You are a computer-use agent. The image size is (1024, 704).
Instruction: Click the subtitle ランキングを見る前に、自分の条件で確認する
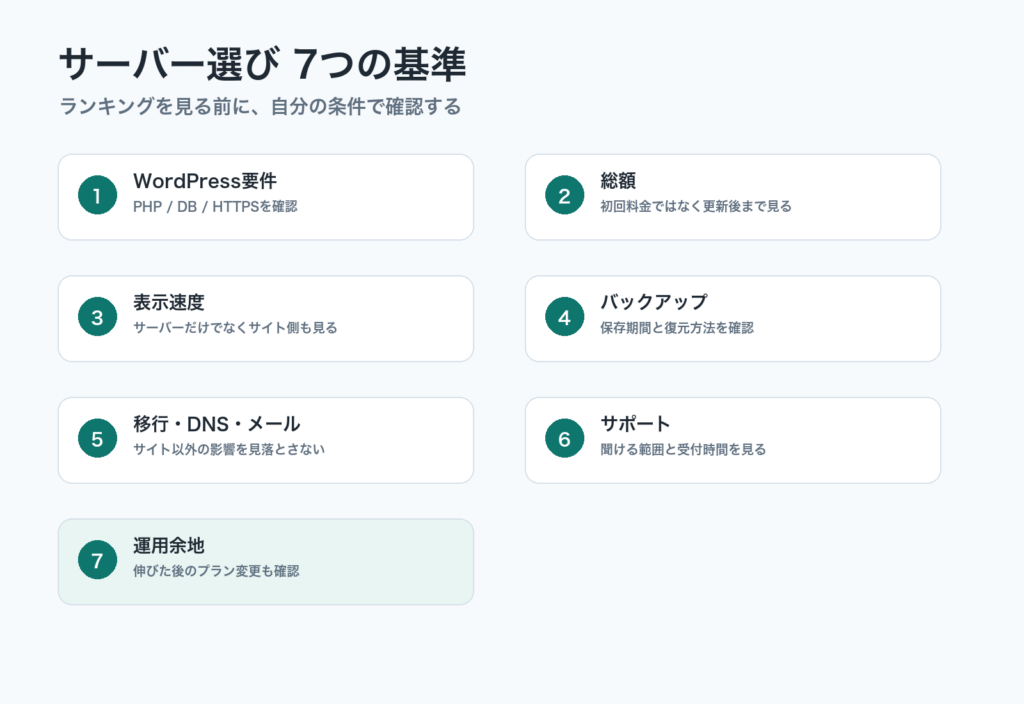click(261, 106)
